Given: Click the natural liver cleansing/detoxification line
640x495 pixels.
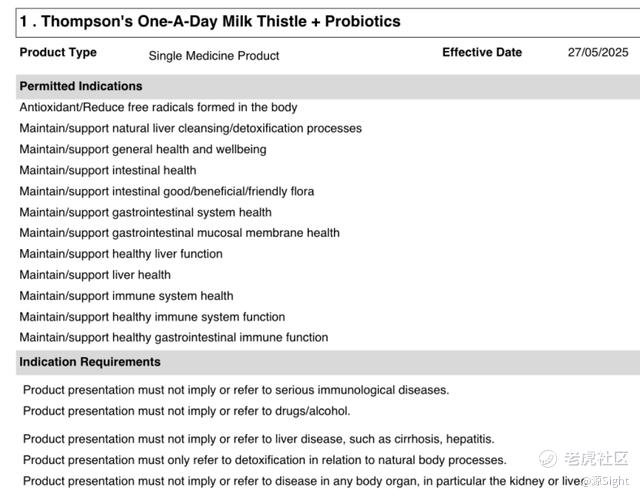Looking at the screenshot, I should (x=191, y=129).
